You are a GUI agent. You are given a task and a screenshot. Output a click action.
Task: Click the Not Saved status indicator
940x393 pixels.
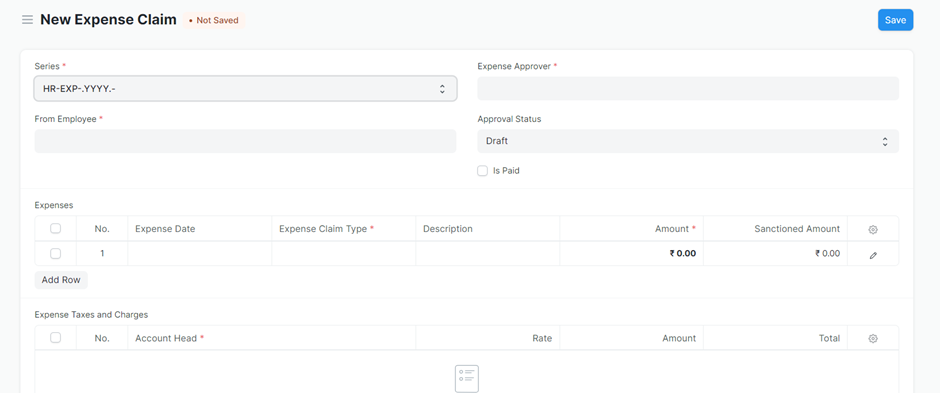tap(214, 20)
